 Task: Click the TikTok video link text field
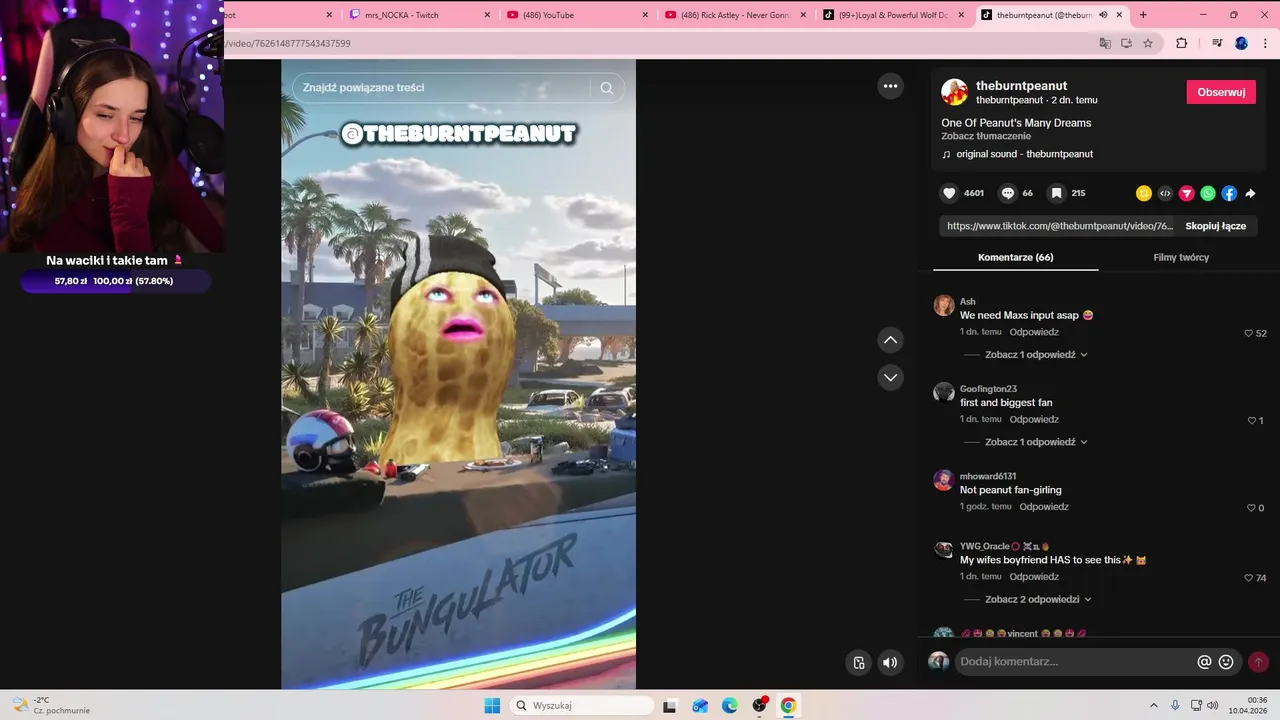tap(1060, 226)
